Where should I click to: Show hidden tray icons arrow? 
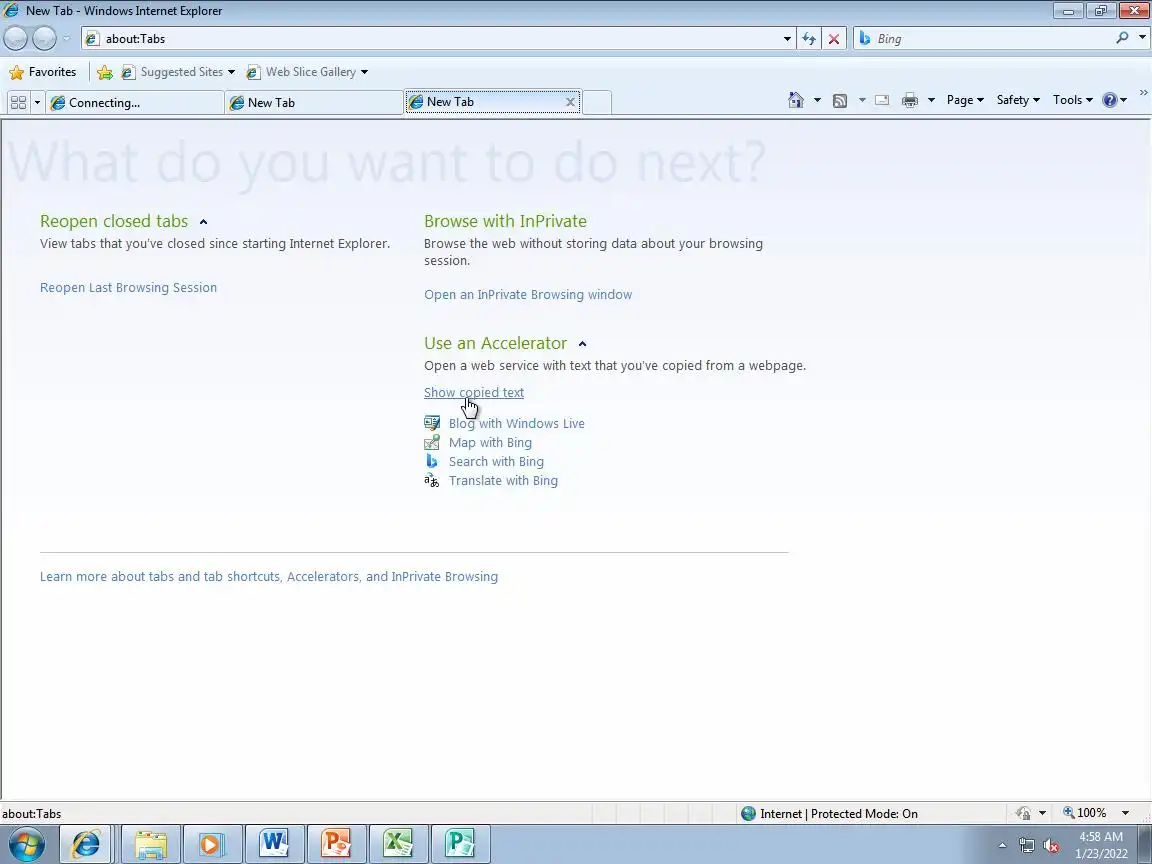pyautogui.click(x=1002, y=846)
